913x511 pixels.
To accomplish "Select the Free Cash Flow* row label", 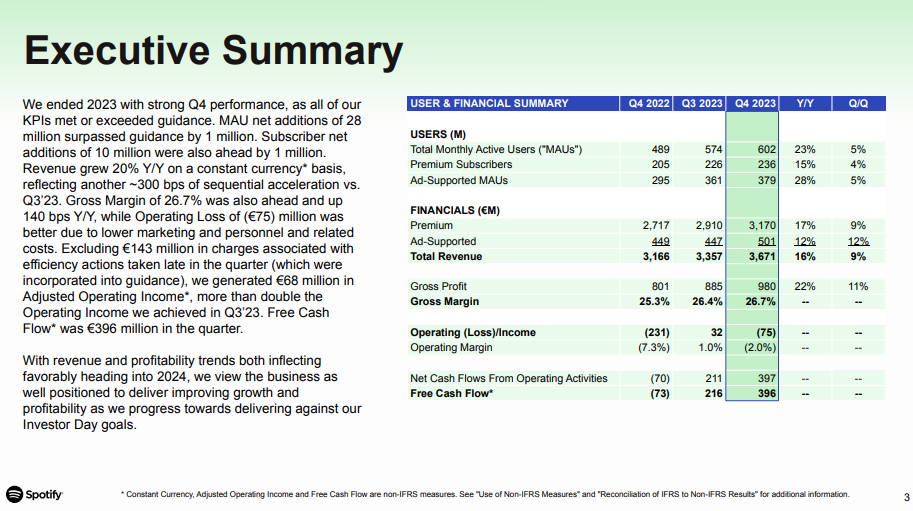I will coord(452,394).
